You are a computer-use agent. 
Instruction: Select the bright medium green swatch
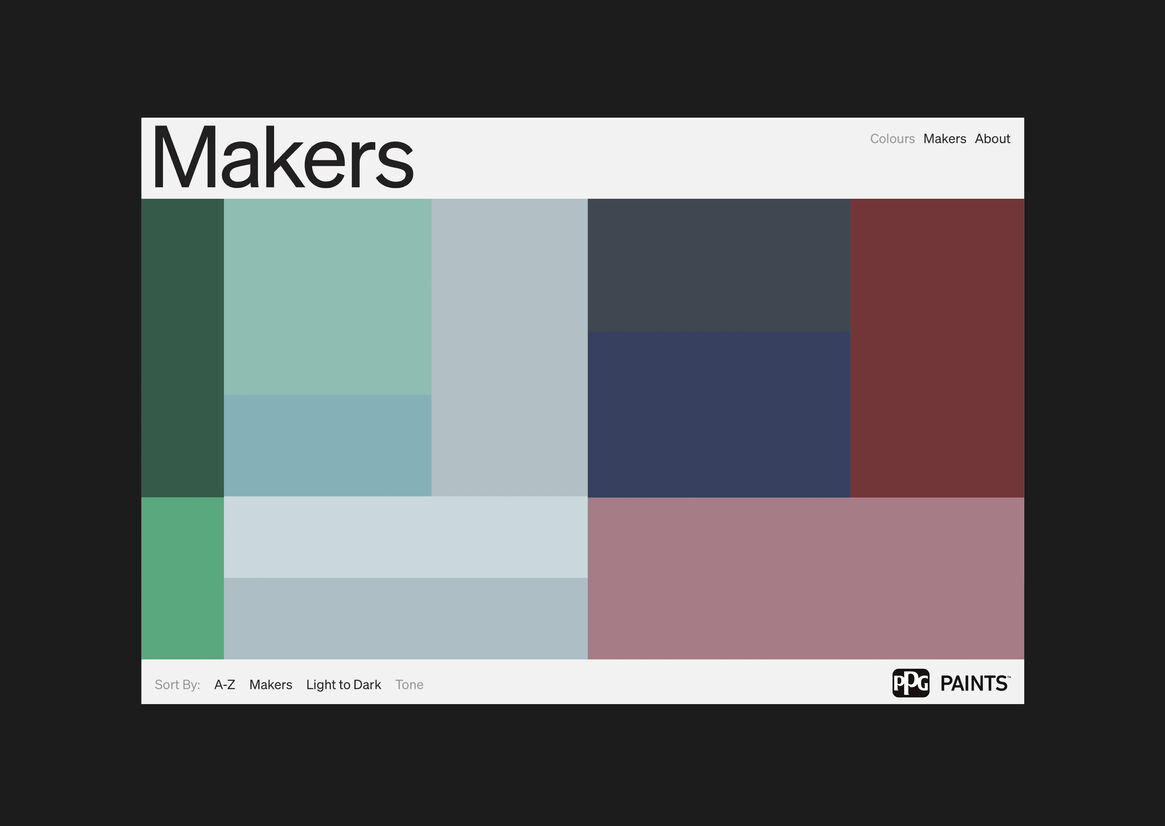tap(182, 578)
